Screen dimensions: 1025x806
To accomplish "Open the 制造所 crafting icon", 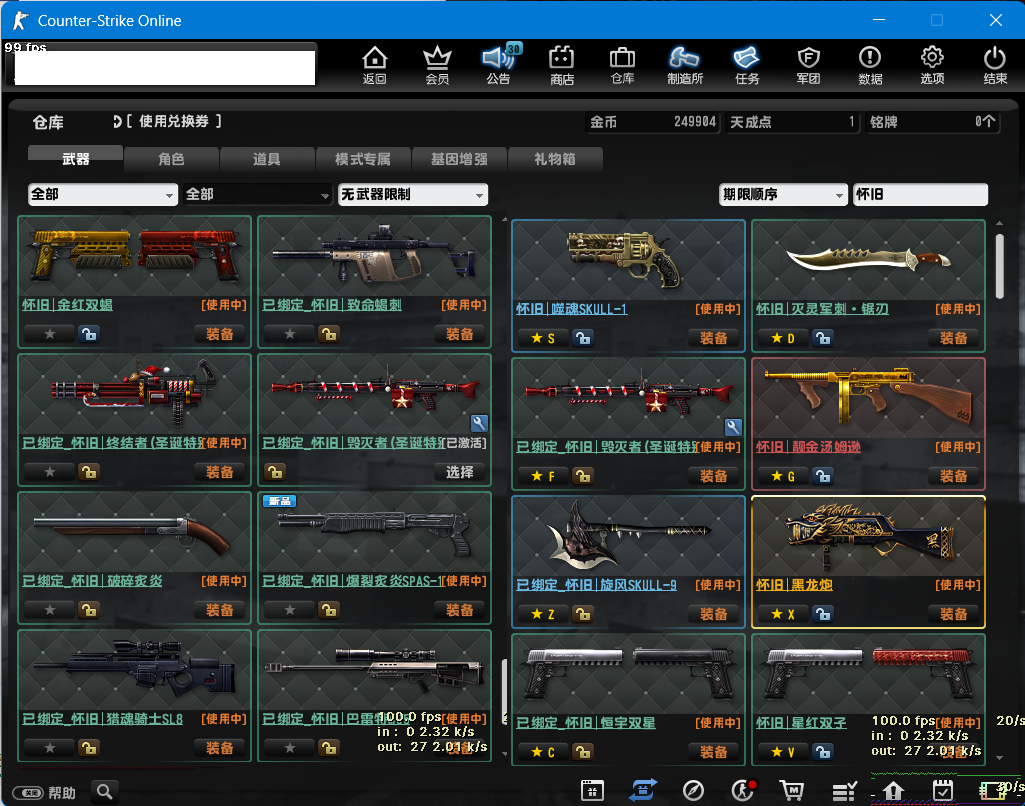I will tap(684, 65).
